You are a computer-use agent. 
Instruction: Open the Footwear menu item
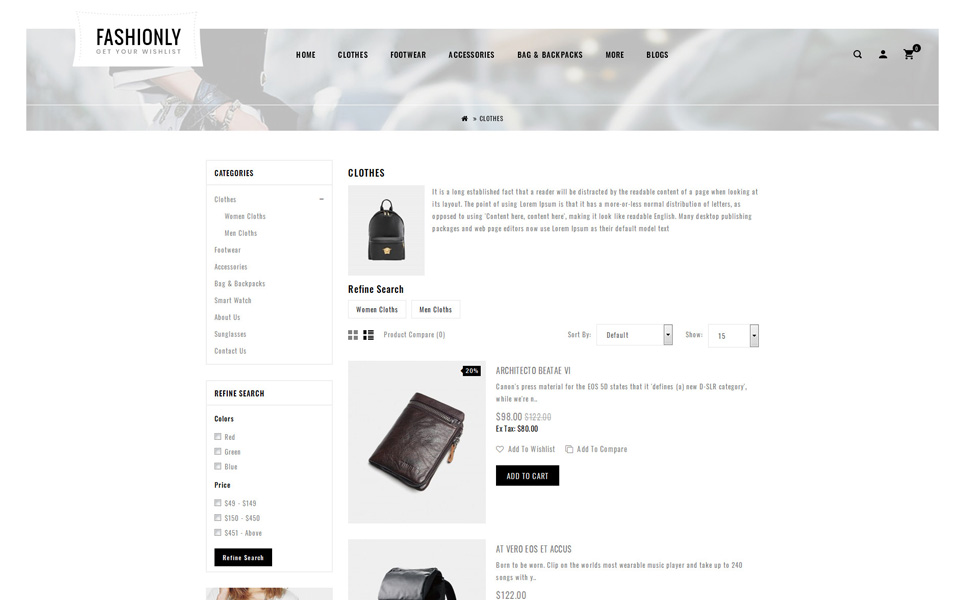pyautogui.click(x=408, y=55)
